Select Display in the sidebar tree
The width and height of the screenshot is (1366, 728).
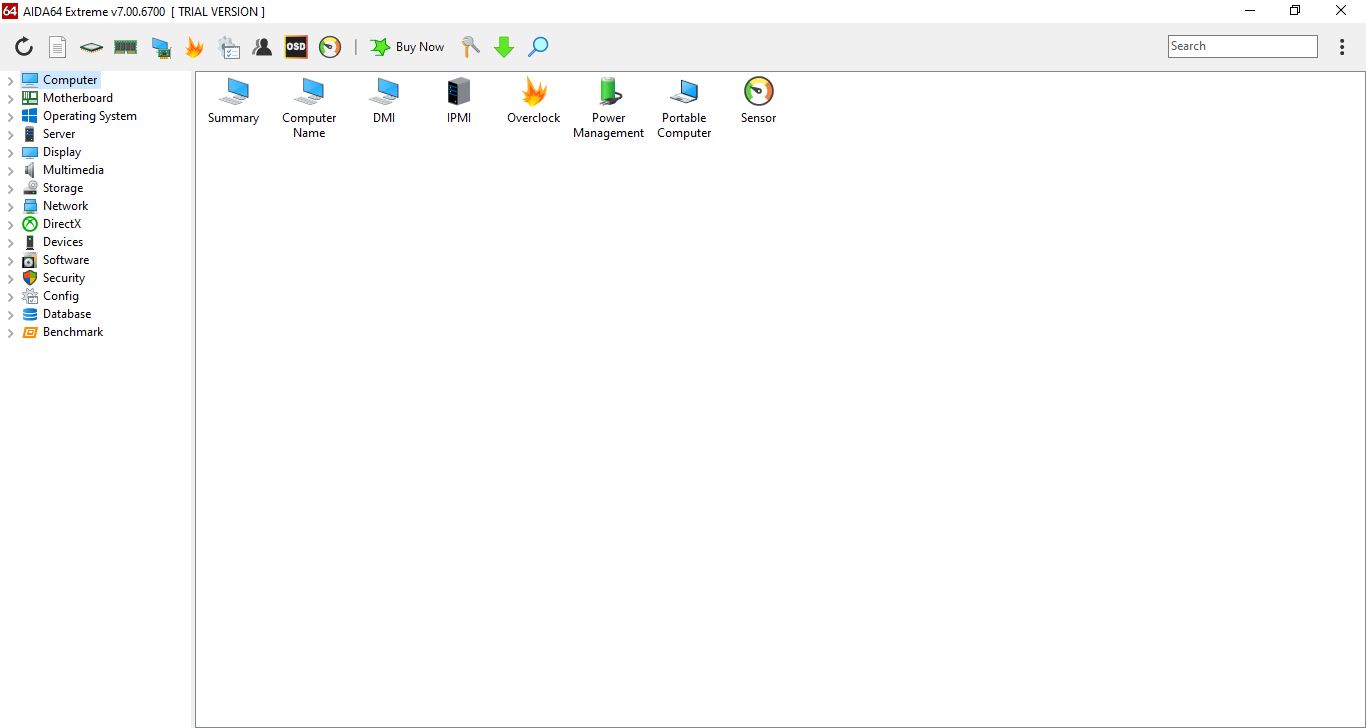52,152
